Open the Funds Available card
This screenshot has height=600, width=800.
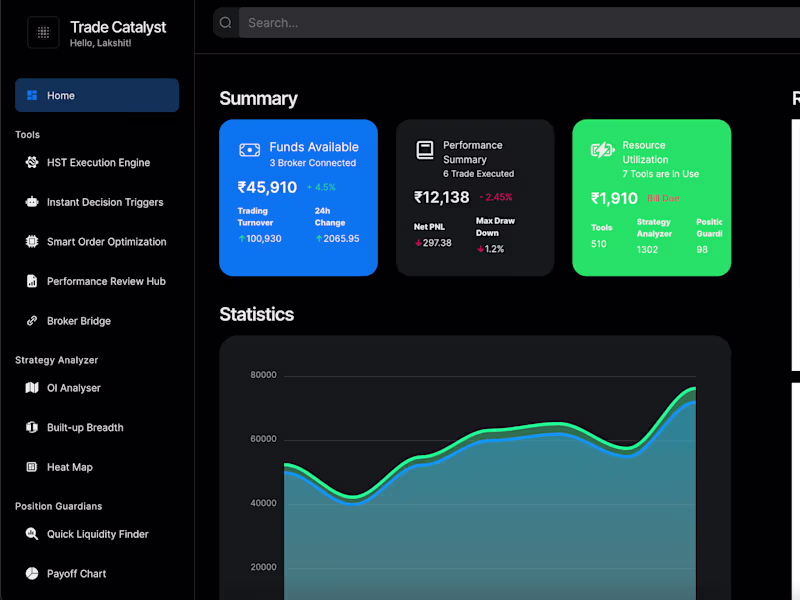tap(298, 198)
